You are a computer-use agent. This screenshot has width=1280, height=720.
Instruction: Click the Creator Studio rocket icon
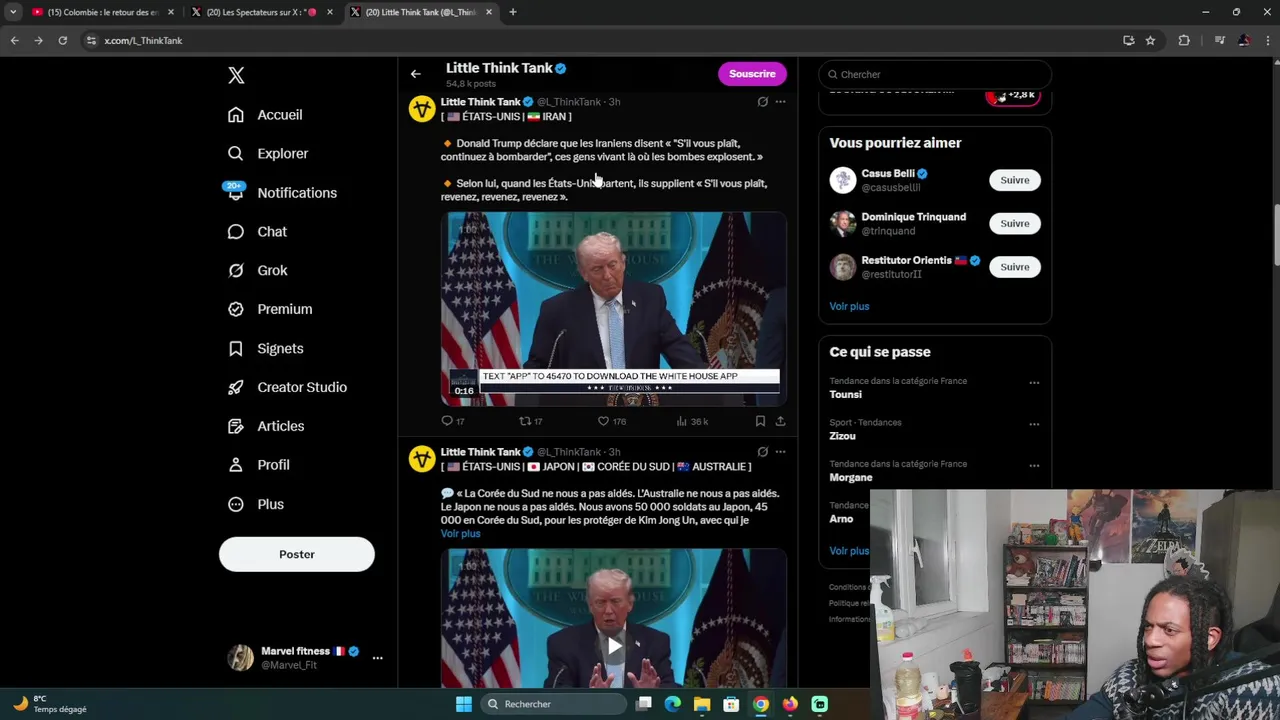(236, 387)
